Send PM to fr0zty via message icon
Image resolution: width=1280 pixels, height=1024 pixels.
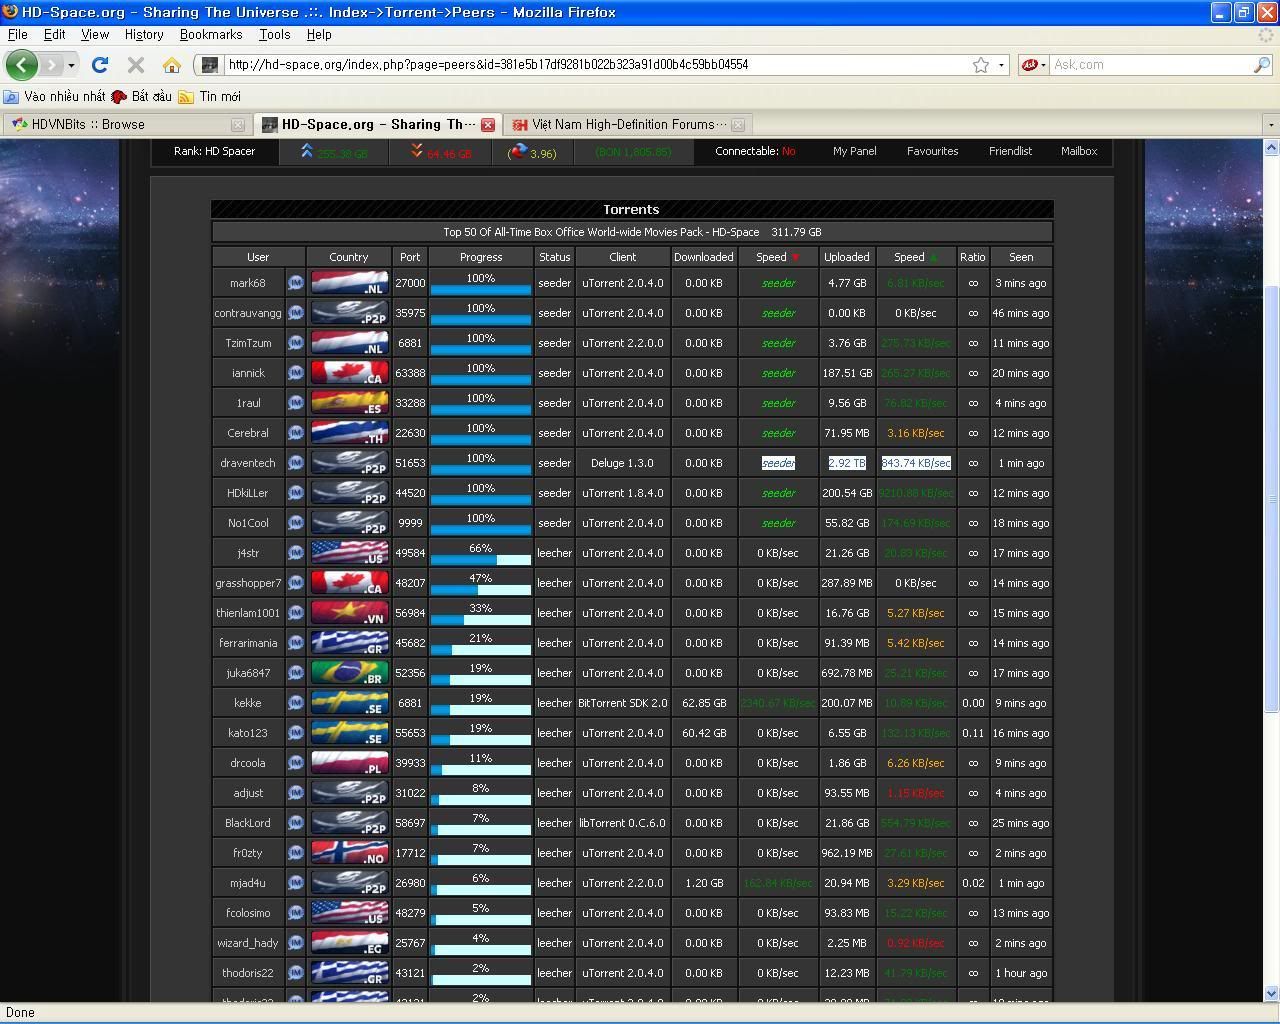296,853
